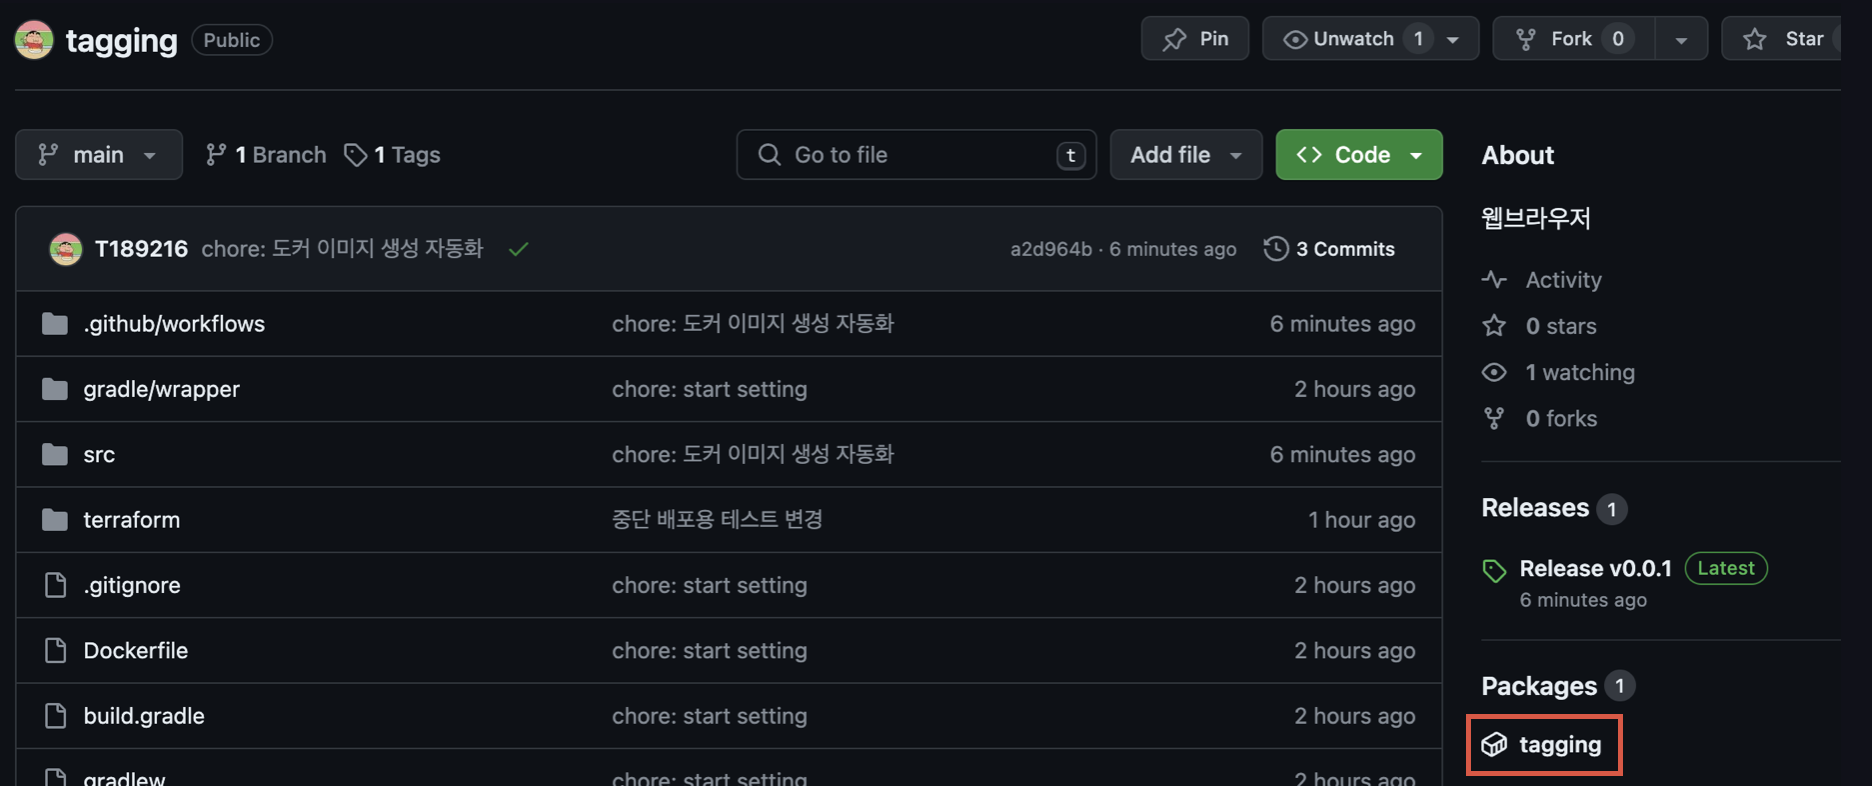View the 1 Tags list
The height and width of the screenshot is (786, 1872).
pyautogui.click(x=393, y=155)
